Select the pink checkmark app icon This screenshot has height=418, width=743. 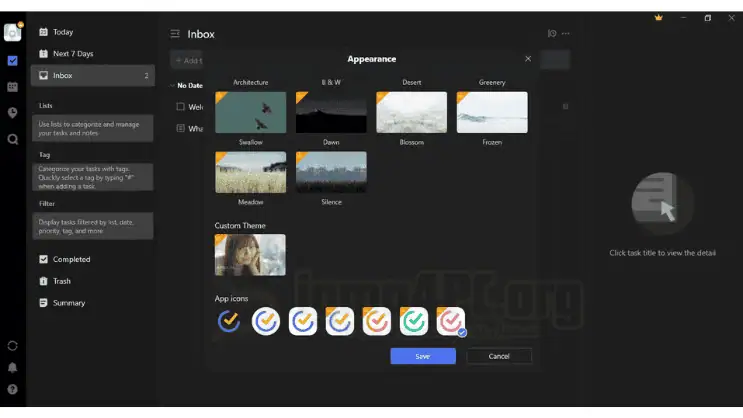coord(451,321)
